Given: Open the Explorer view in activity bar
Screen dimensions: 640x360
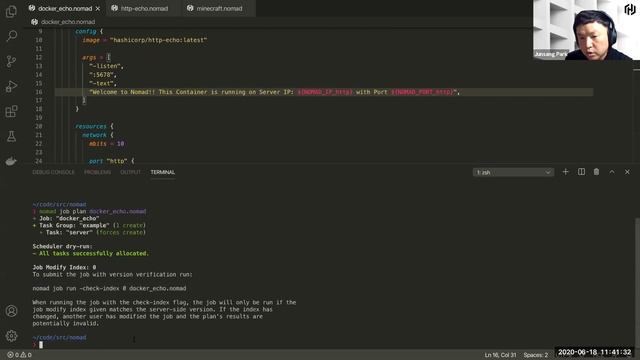Looking at the screenshot, I should (11, 11).
